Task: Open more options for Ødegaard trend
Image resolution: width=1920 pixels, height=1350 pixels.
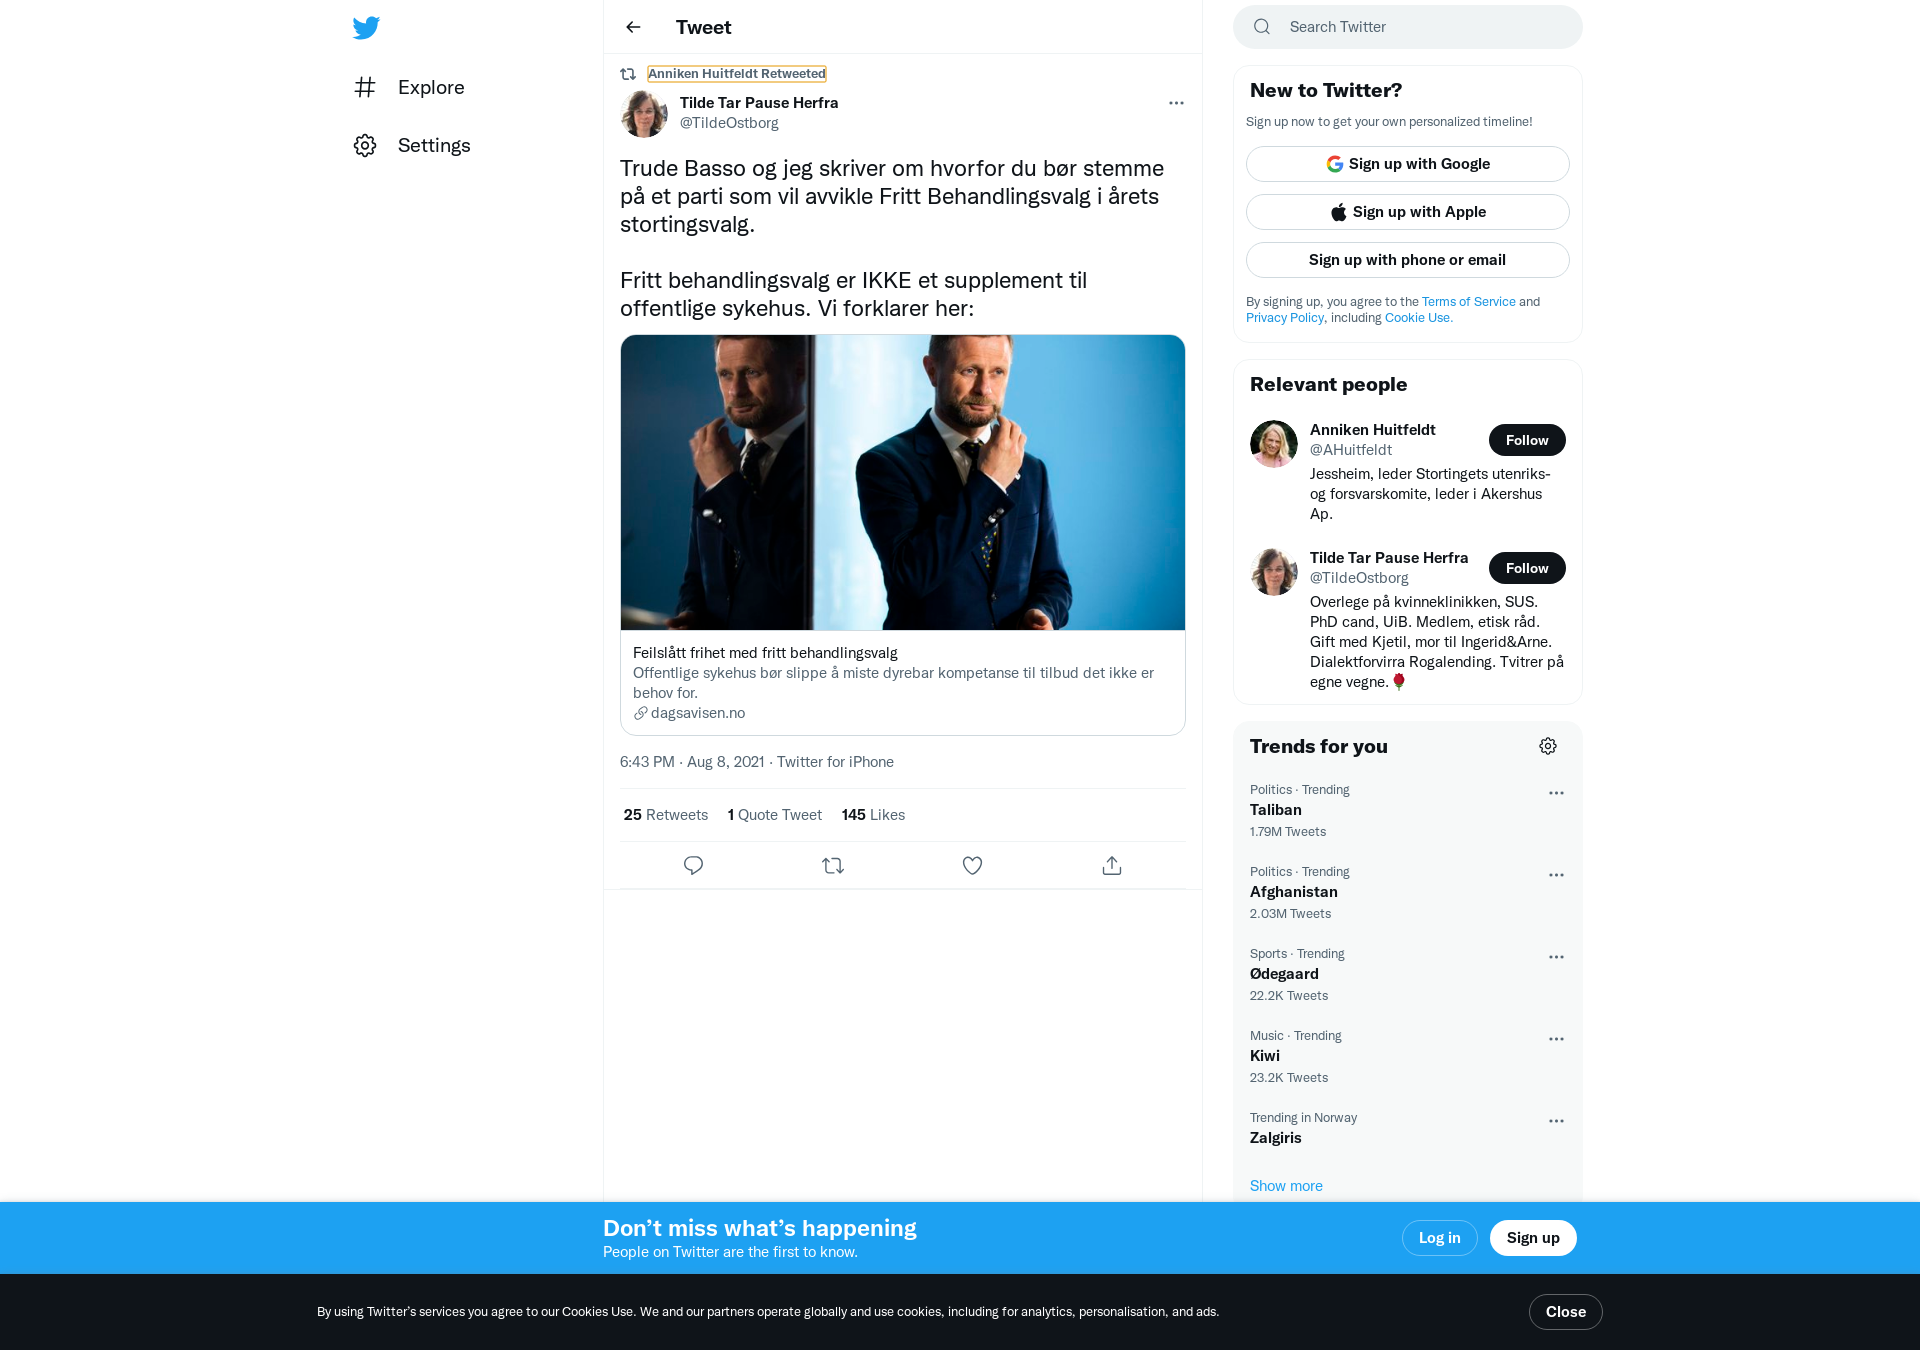Action: [x=1556, y=957]
